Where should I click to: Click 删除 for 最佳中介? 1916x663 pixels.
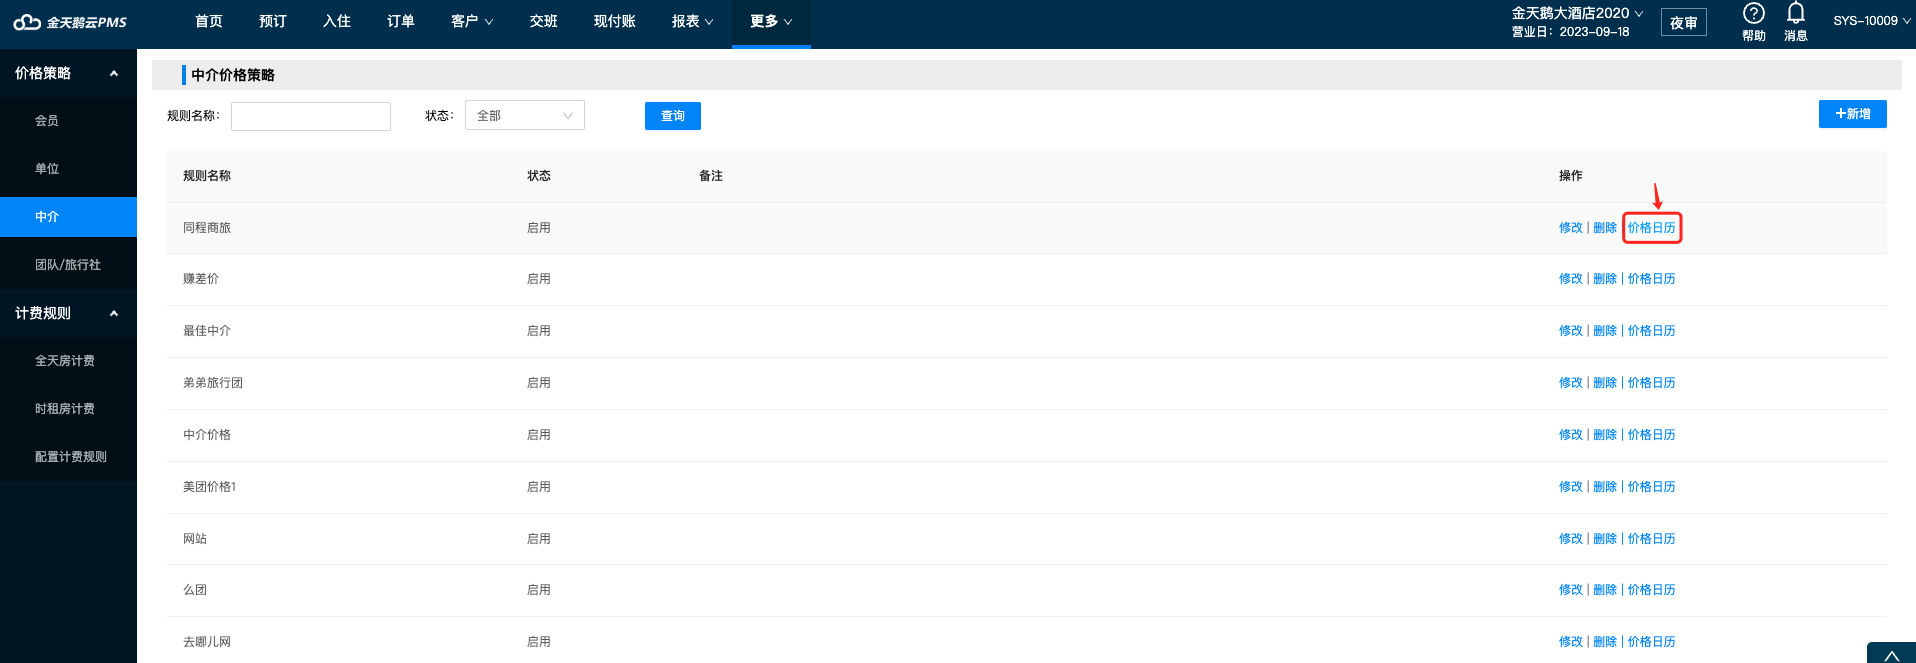pyautogui.click(x=1605, y=331)
